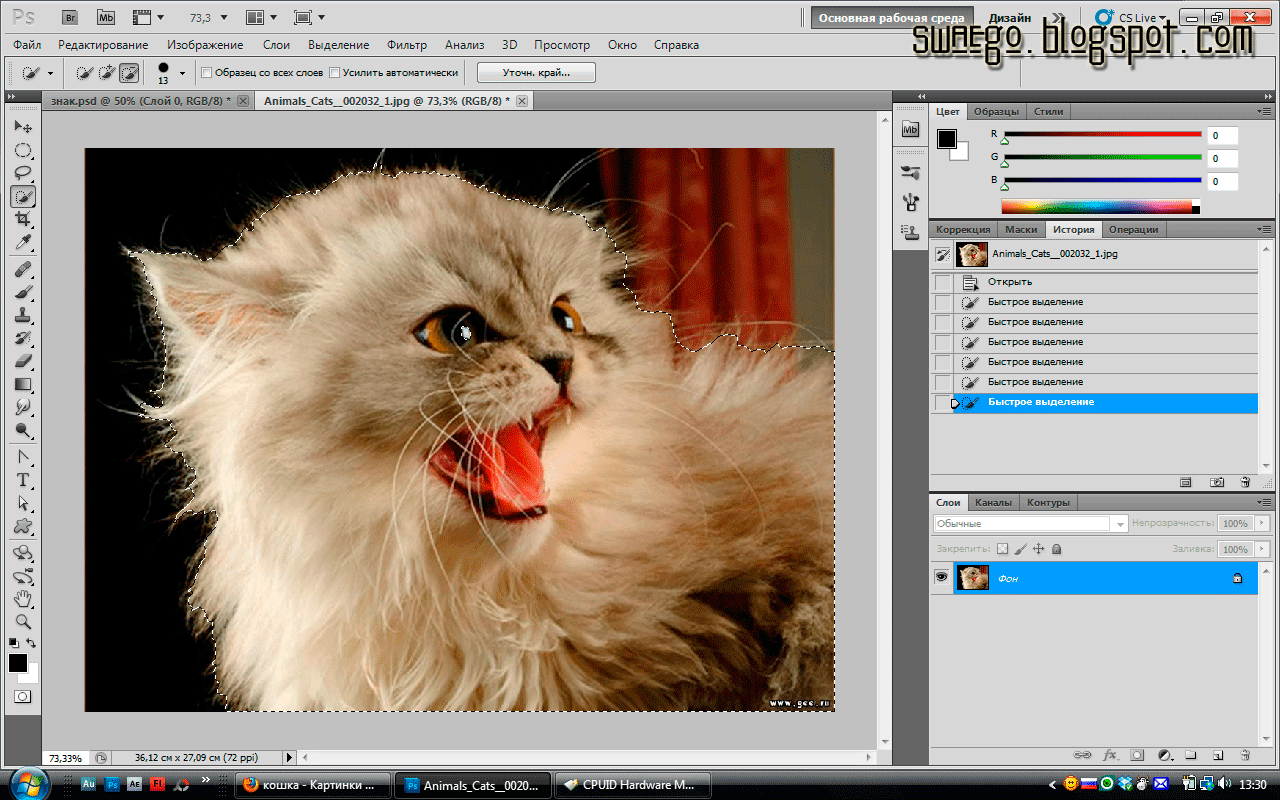Select the Brush tool
The image size is (1280, 800).
23,293
